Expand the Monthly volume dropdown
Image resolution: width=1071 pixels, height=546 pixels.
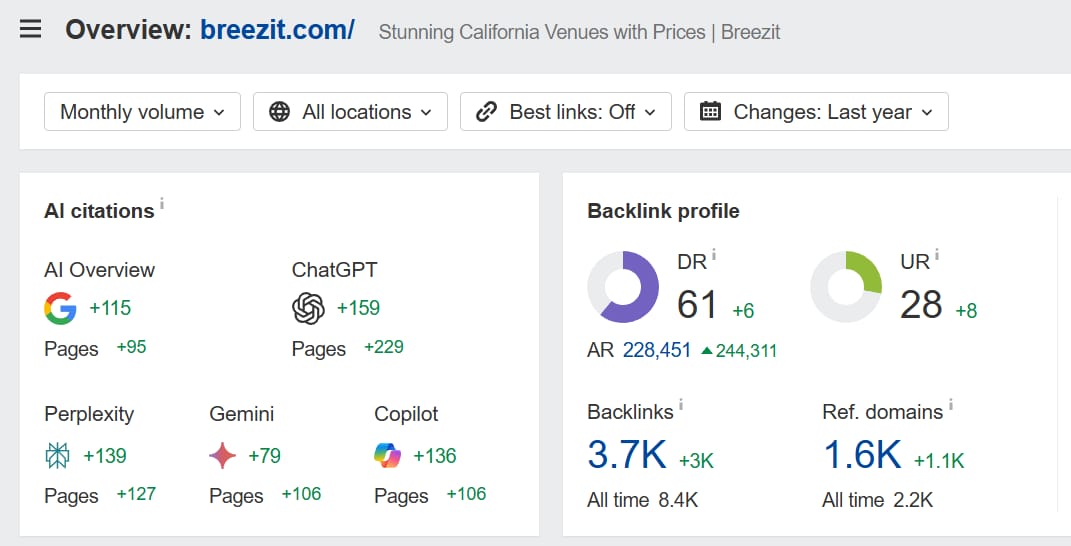[x=142, y=112]
